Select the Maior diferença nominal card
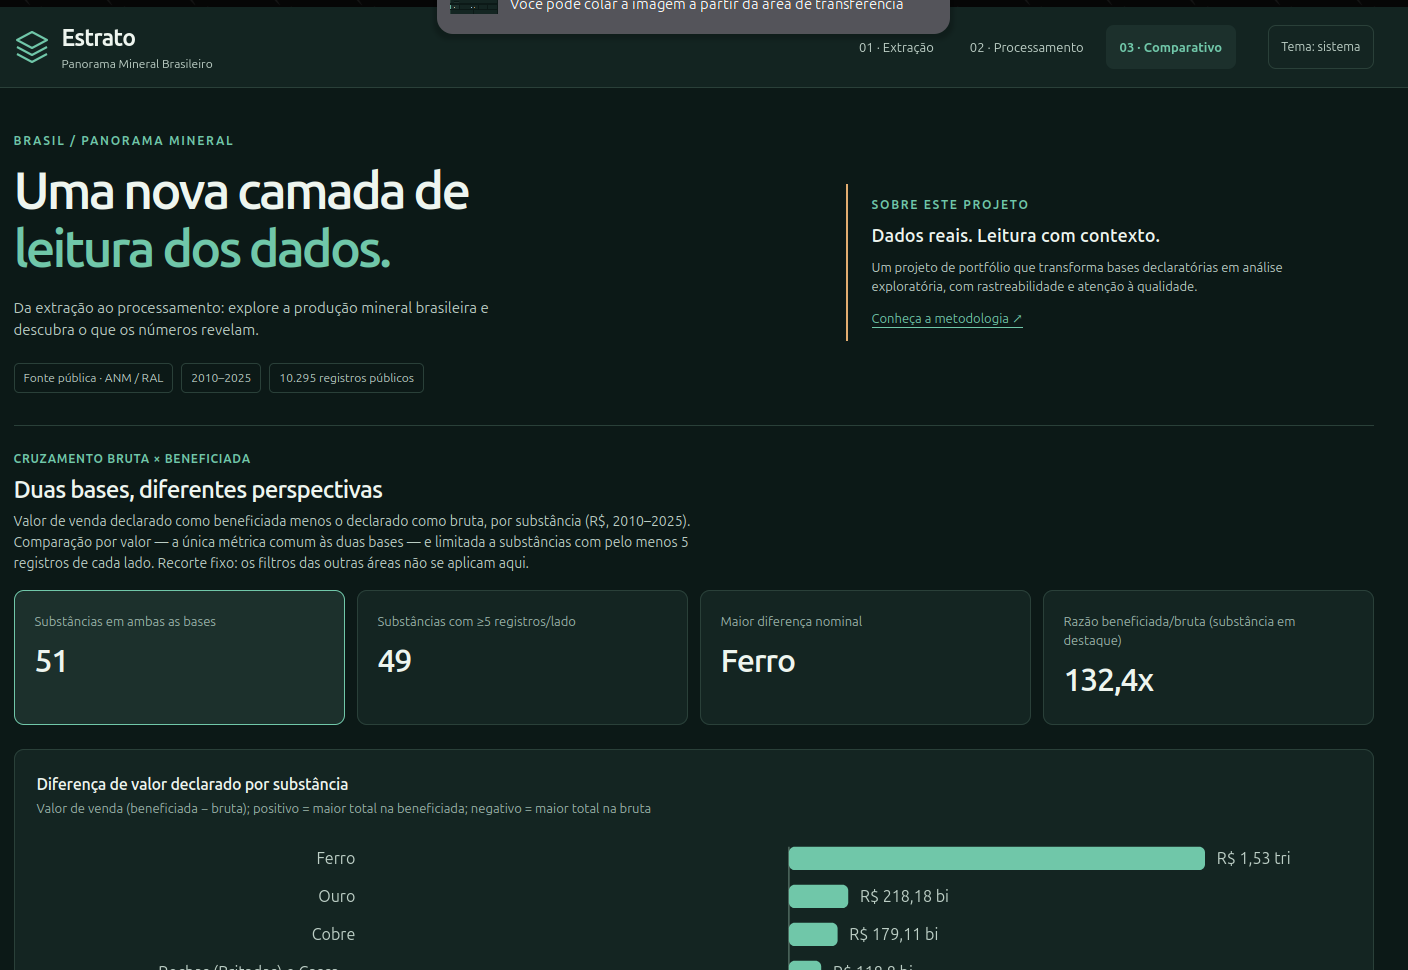 [865, 657]
